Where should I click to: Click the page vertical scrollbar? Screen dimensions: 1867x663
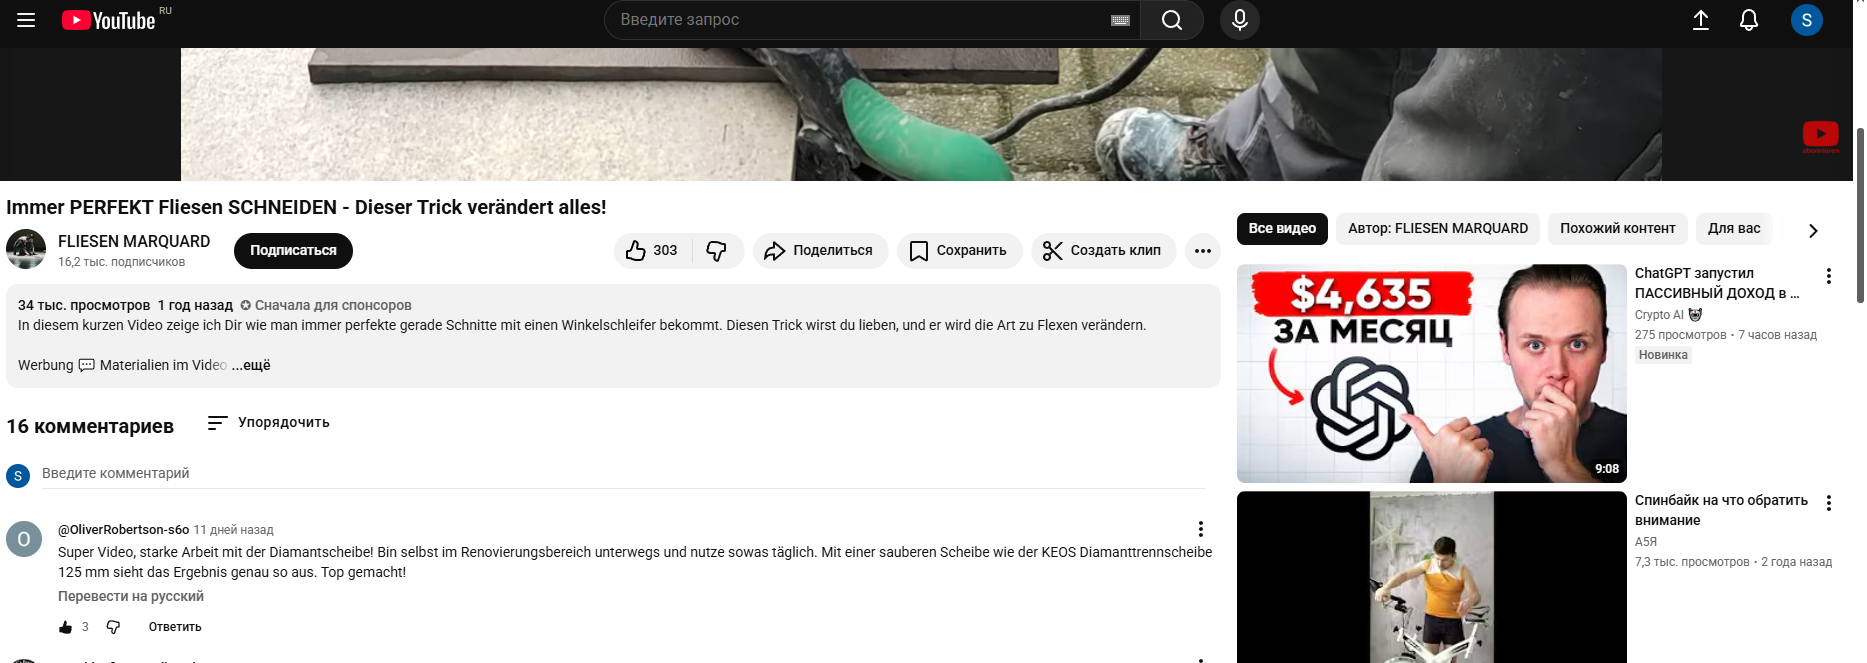pos(1860,215)
